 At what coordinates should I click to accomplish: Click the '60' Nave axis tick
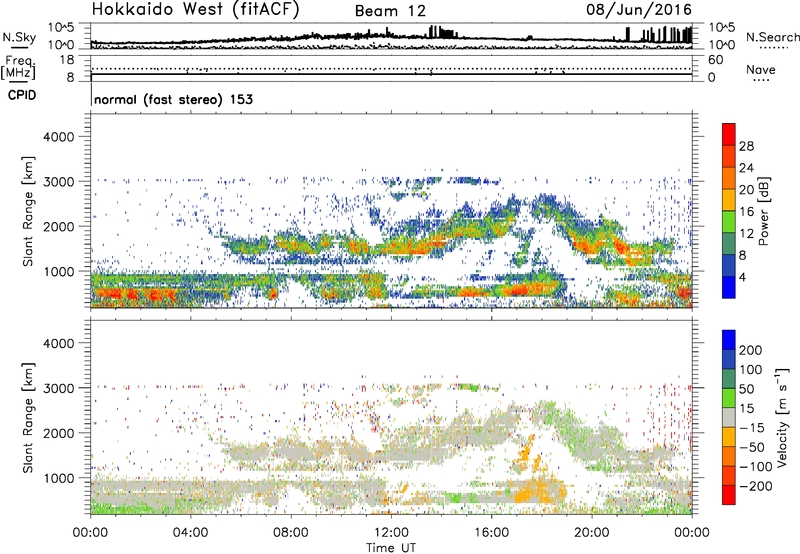[715, 60]
